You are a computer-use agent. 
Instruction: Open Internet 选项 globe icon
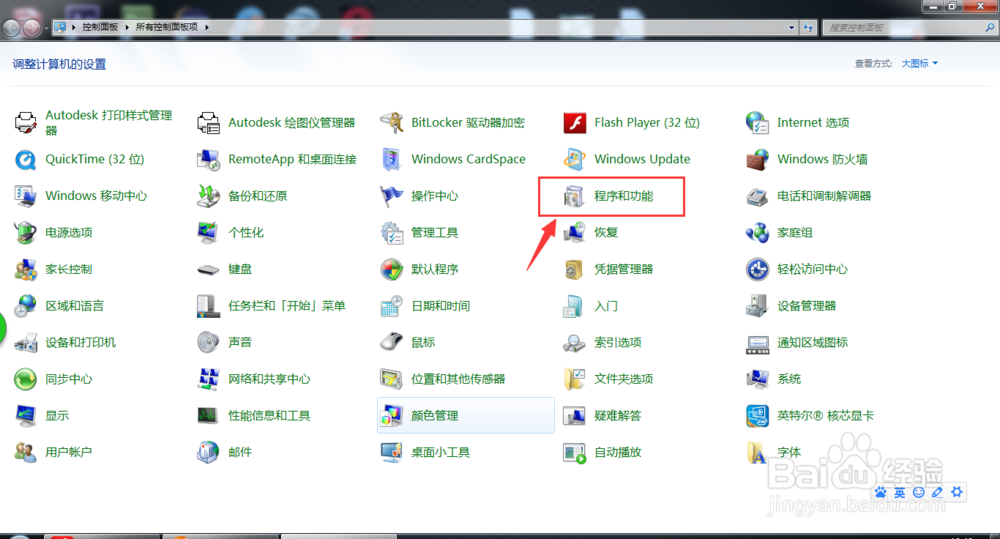click(757, 122)
